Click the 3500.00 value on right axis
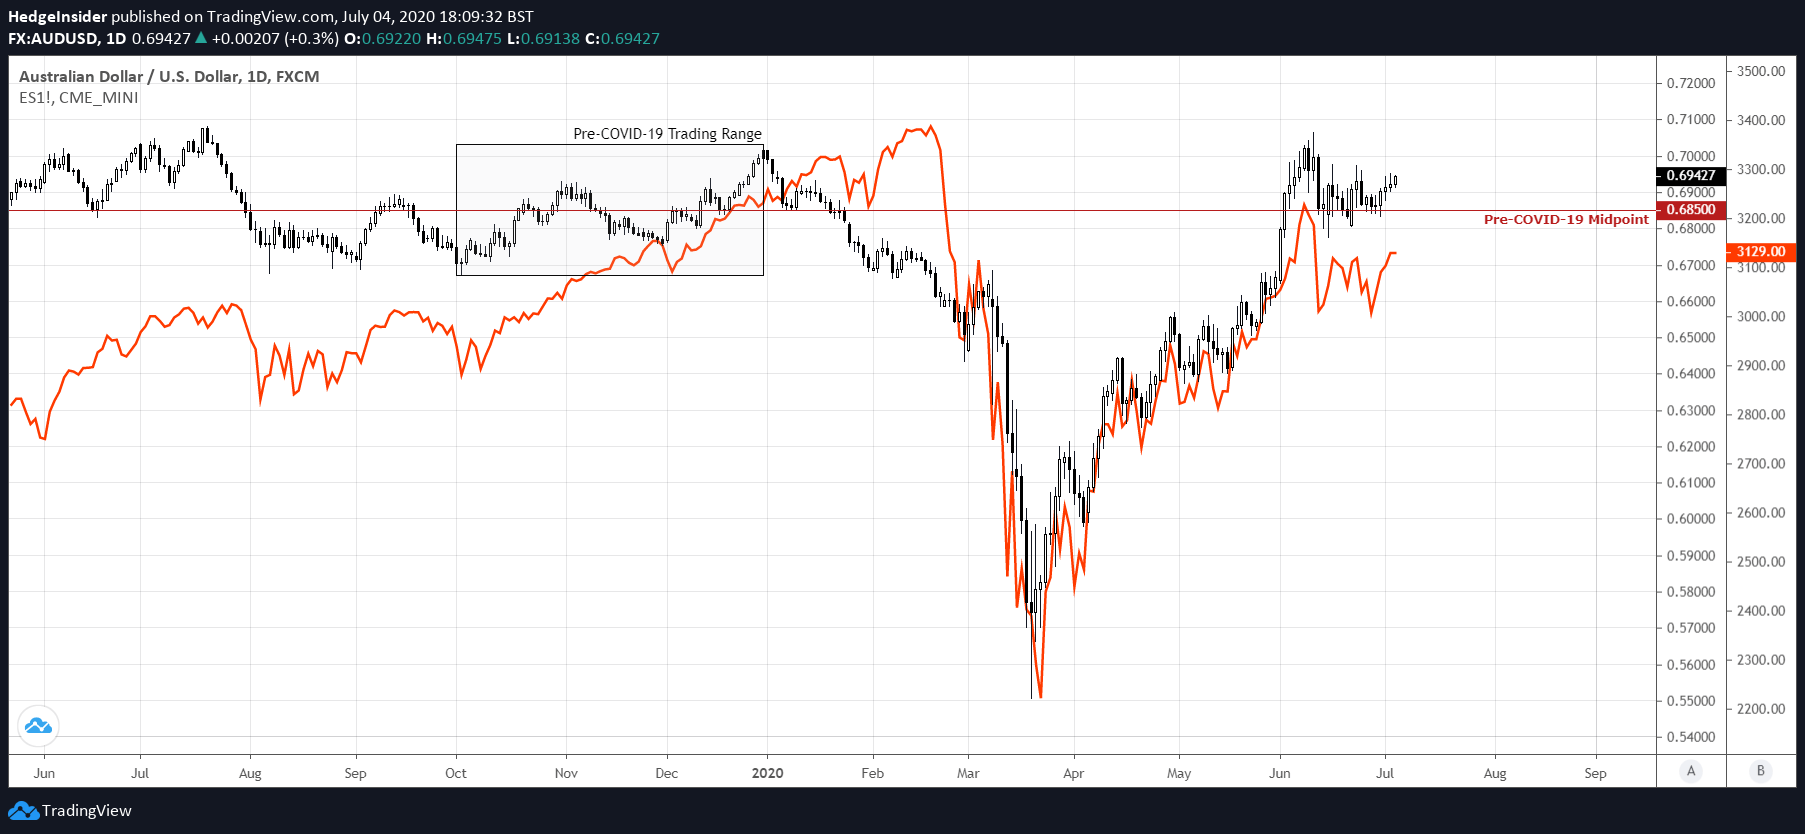The width and height of the screenshot is (1805, 834). [x=1761, y=71]
